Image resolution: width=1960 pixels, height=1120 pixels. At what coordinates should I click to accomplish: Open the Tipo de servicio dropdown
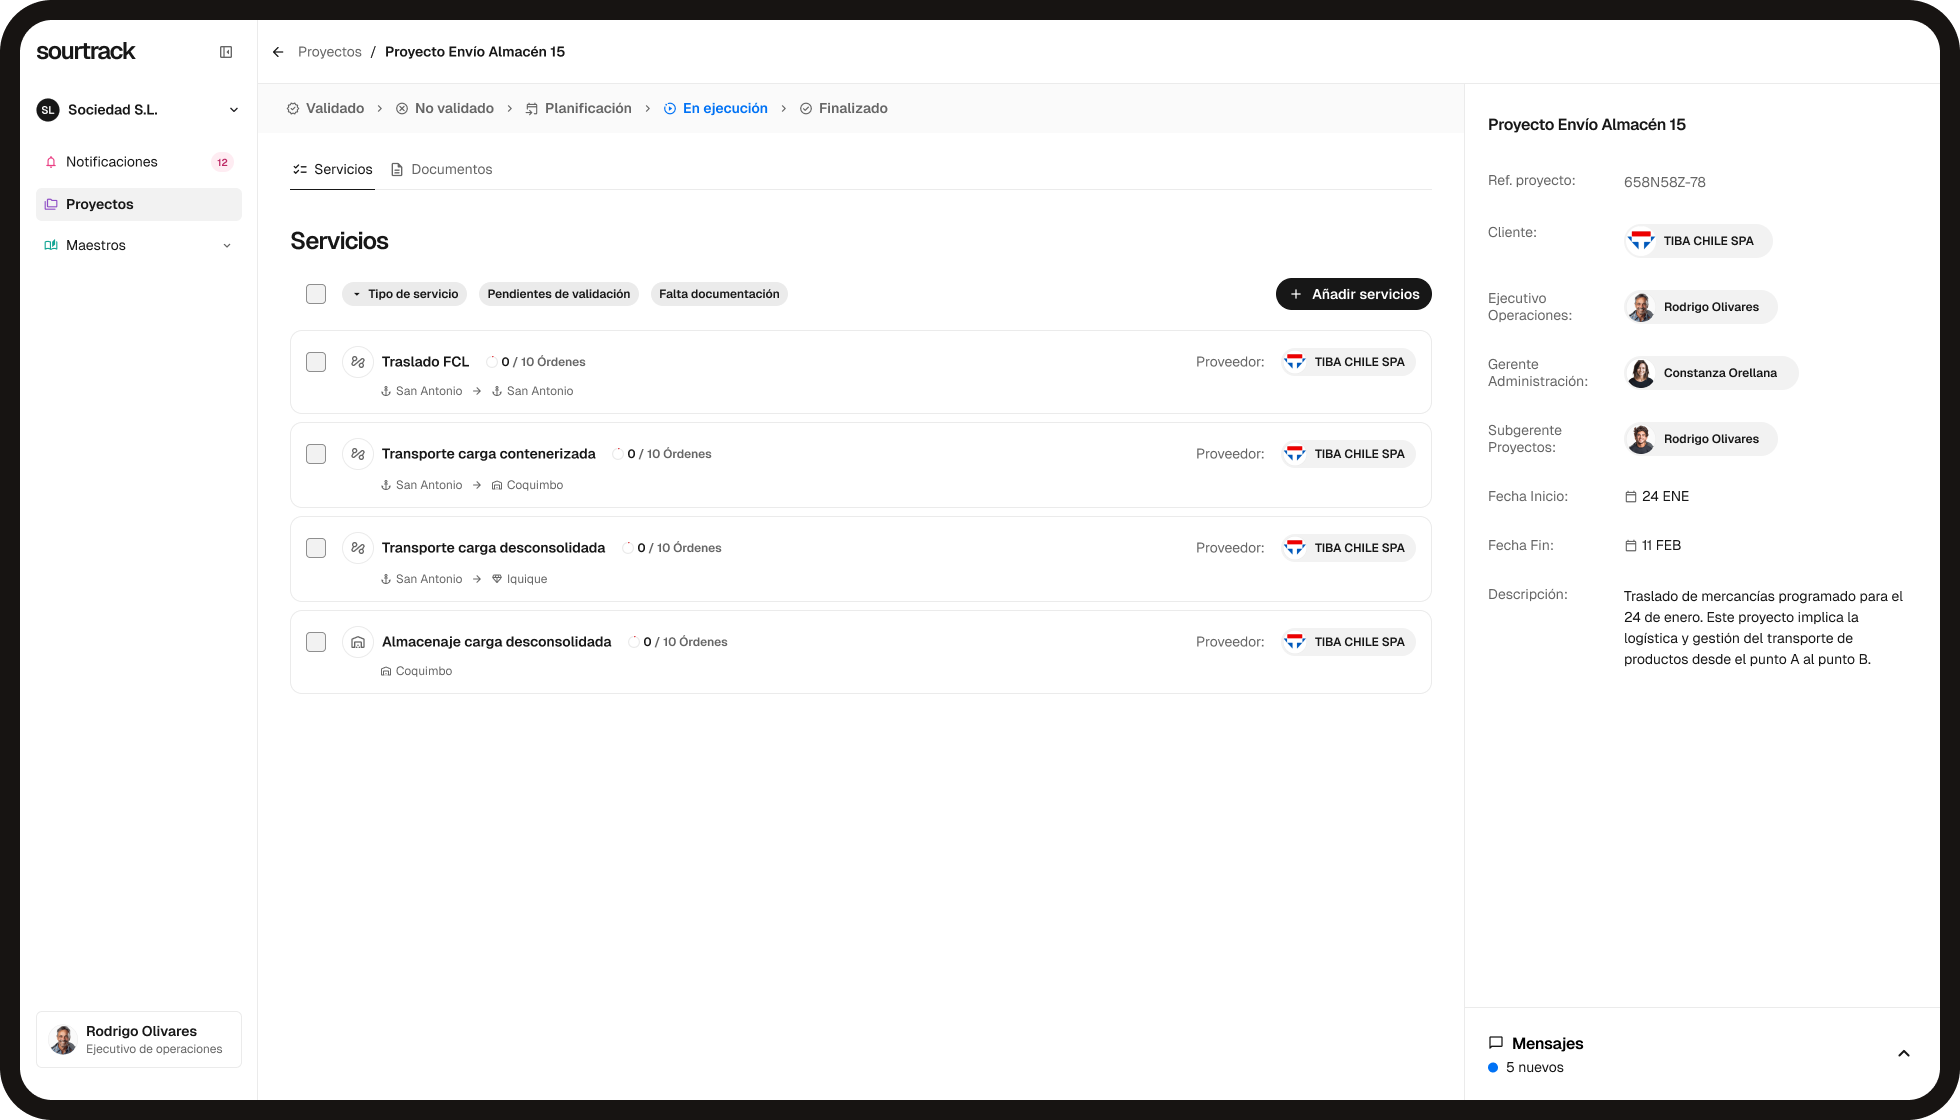coord(404,293)
